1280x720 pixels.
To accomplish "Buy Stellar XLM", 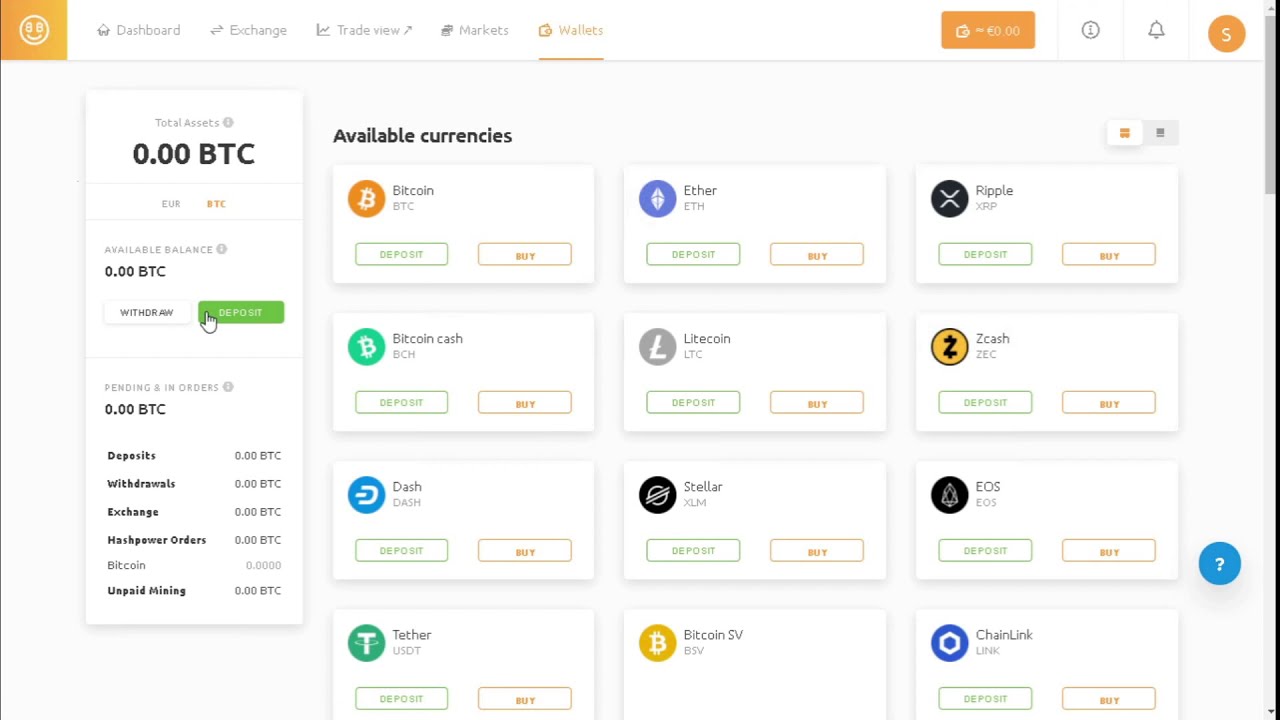I will click(817, 551).
